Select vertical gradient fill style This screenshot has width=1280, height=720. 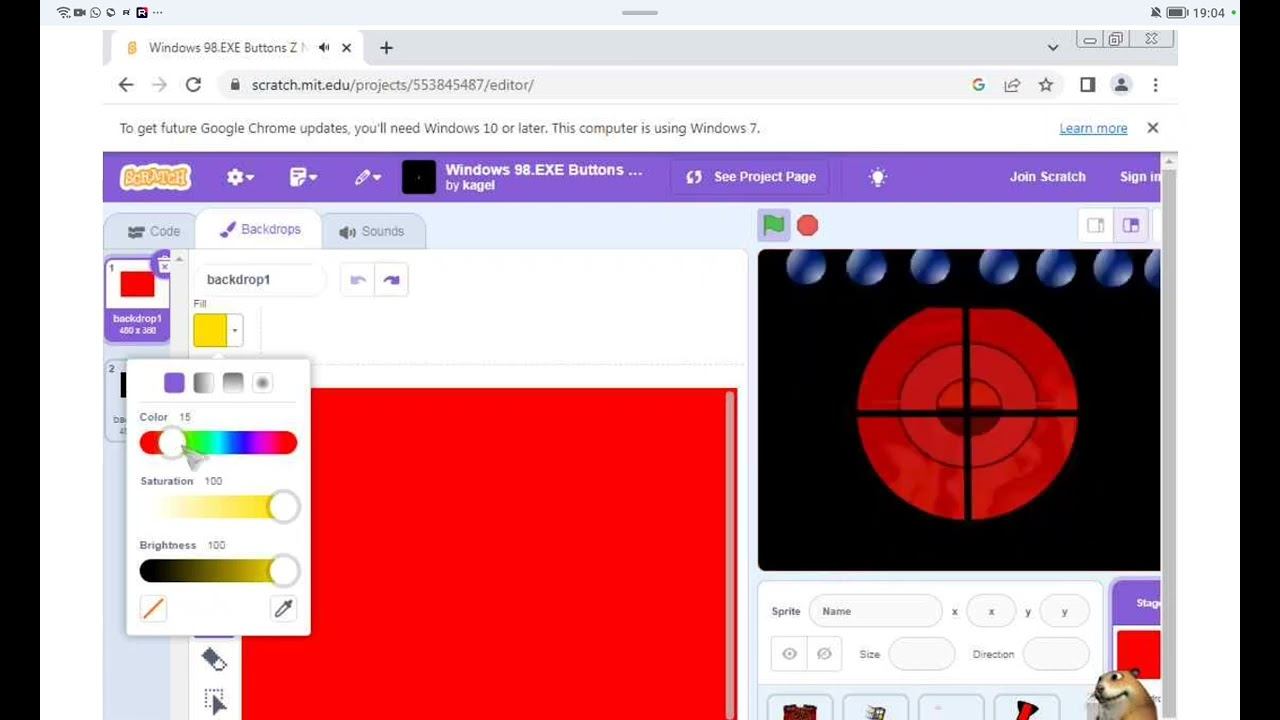pyautogui.click(x=233, y=383)
